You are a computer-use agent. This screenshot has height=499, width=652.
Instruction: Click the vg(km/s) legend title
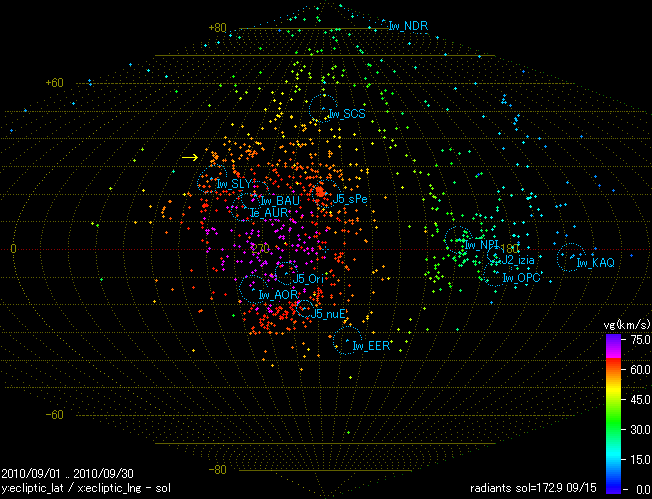[x=627, y=324]
